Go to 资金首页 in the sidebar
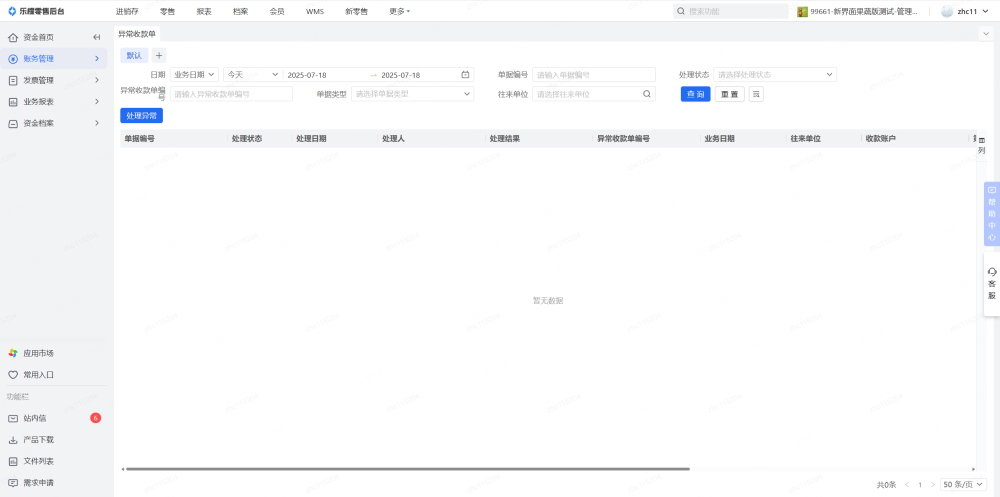Image resolution: width=1000 pixels, height=497 pixels. [38, 37]
